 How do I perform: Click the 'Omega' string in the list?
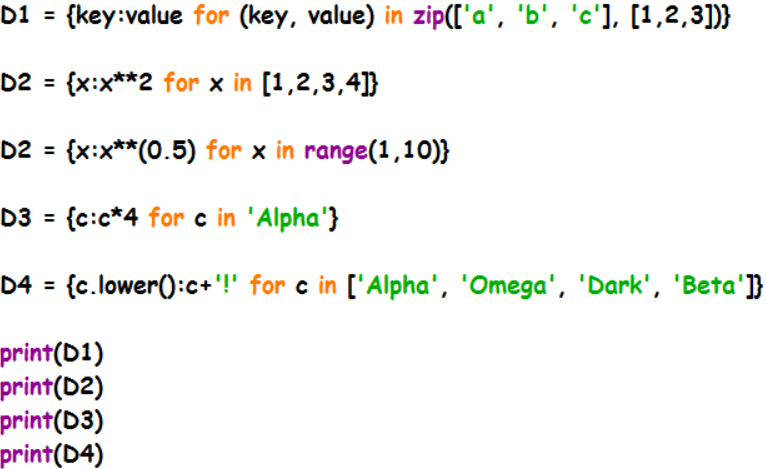click(508, 286)
